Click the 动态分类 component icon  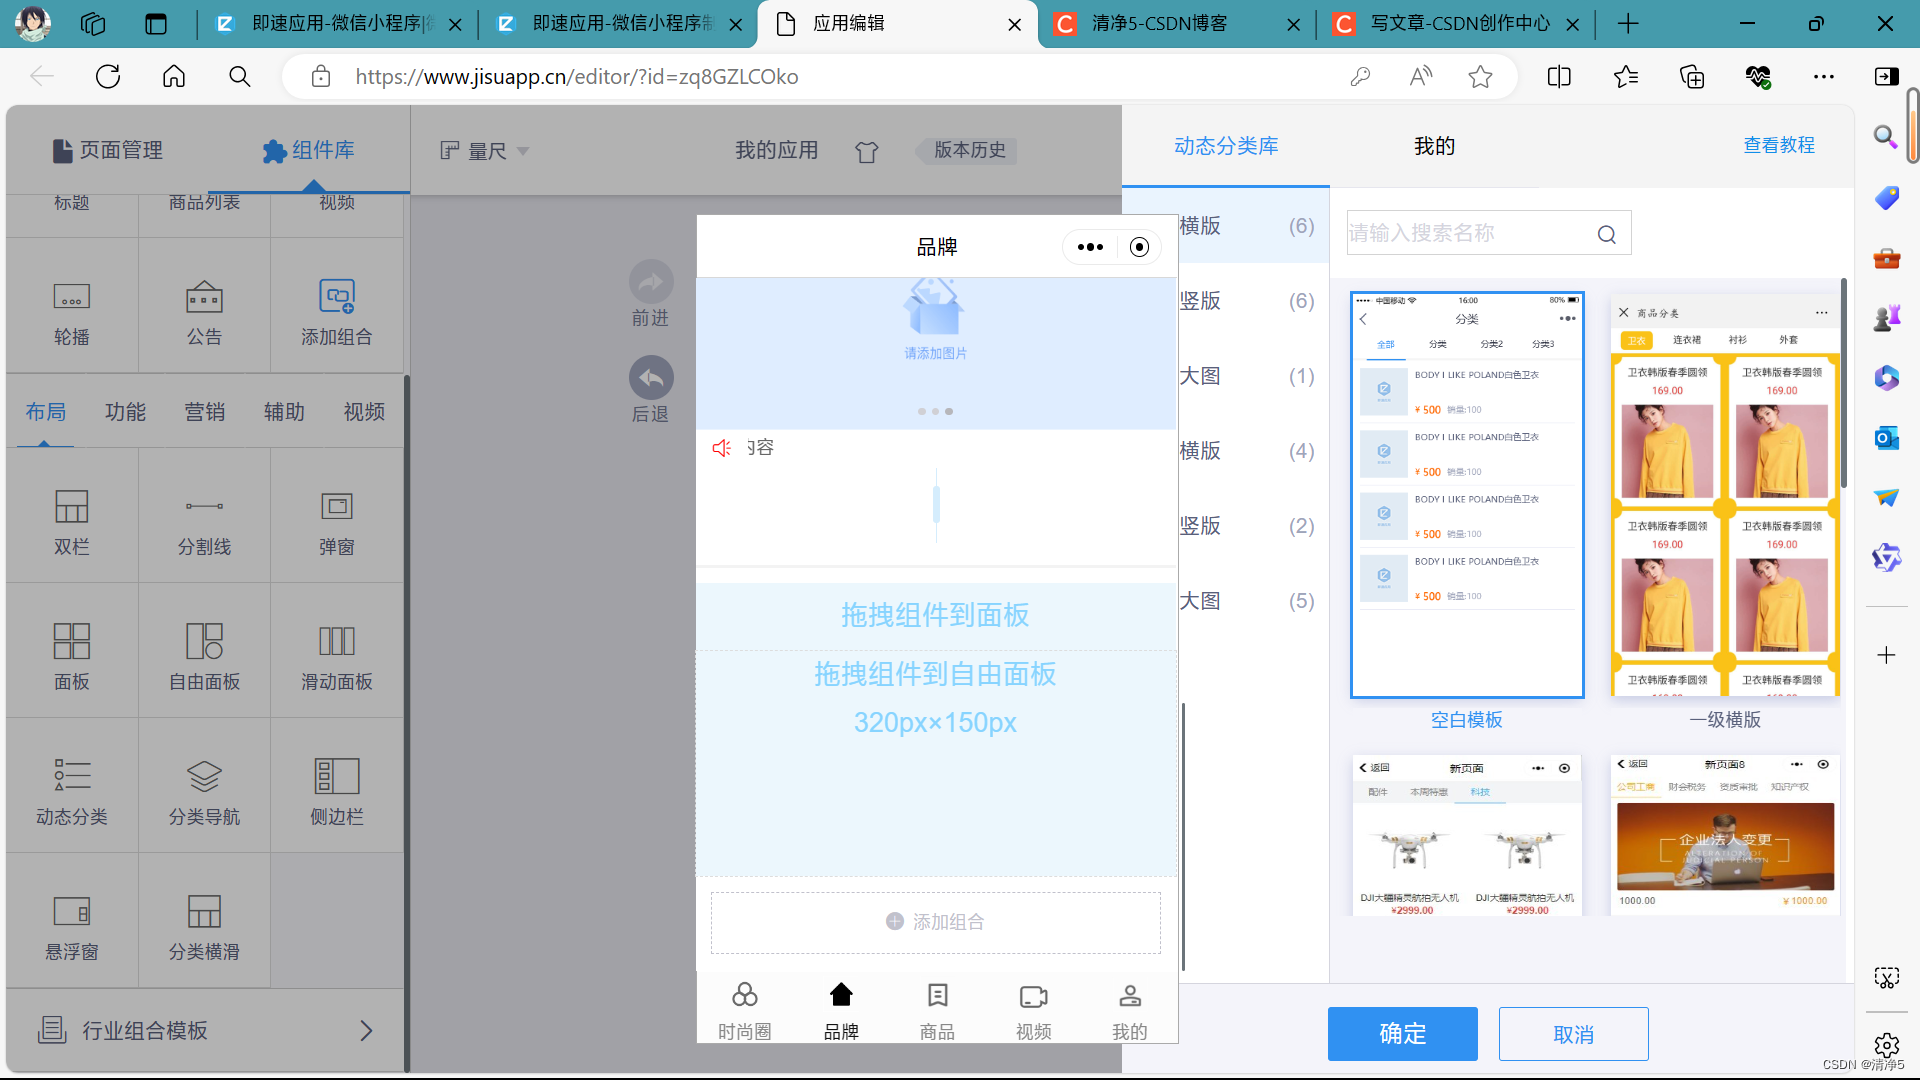tap(71, 776)
